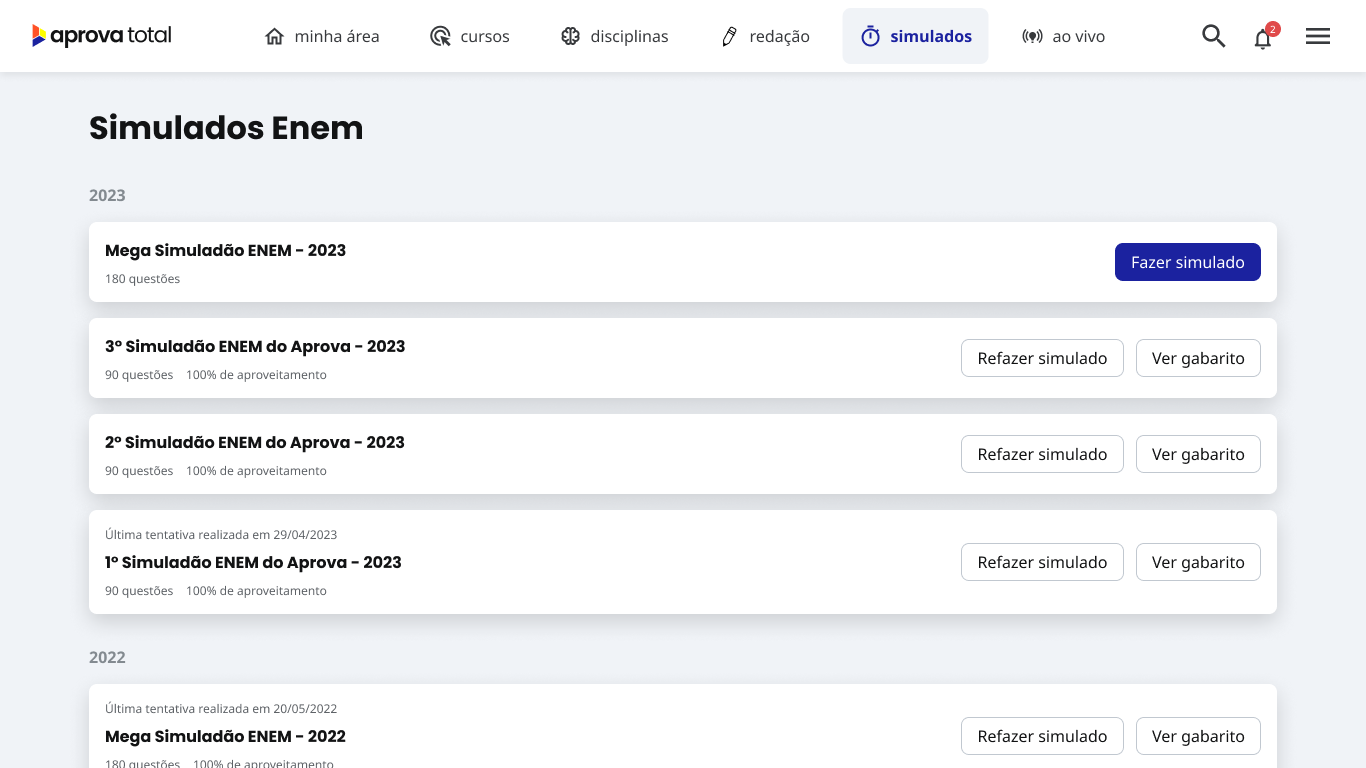The image size is (1366, 768).
Task: Click title 2º Simuladão ENEM do Aprova - 2023
Action: click(x=255, y=442)
